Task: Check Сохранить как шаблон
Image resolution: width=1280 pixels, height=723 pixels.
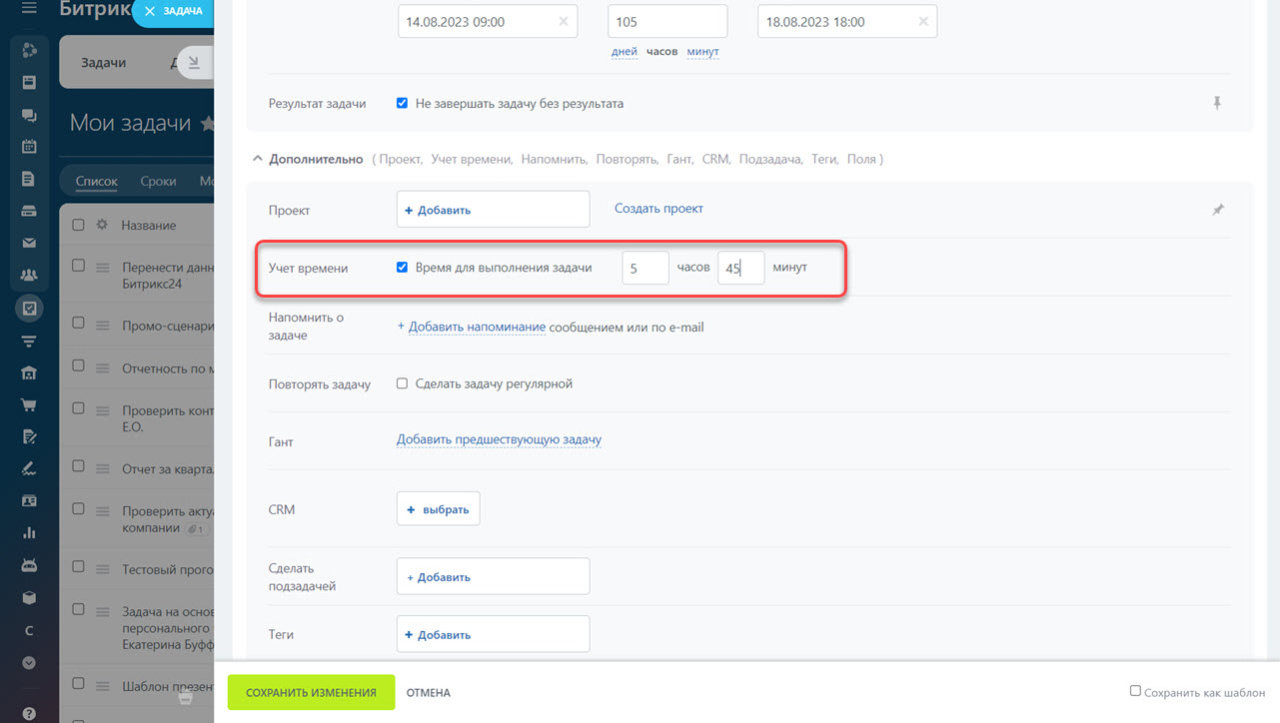Action: click(1135, 691)
